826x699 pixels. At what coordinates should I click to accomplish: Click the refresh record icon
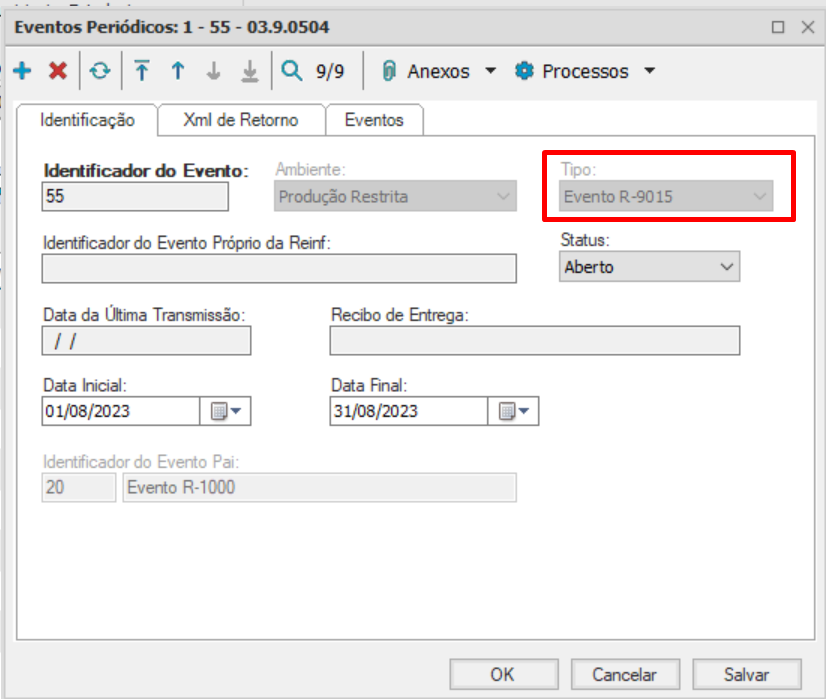[x=100, y=71]
